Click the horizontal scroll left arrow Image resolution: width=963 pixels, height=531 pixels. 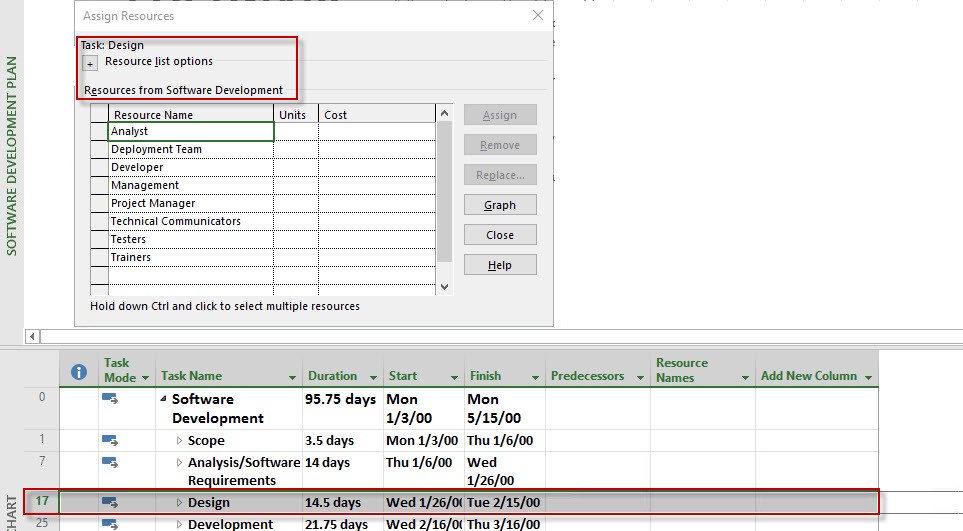33,336
